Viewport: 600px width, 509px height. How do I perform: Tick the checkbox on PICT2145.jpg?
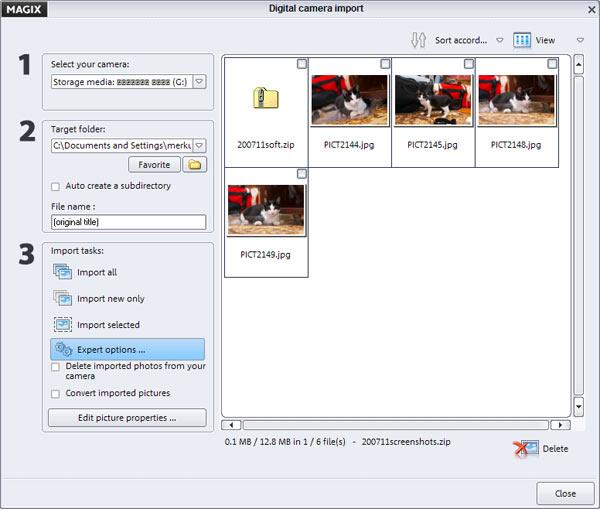pyautogui.click(x=469, y=64)
